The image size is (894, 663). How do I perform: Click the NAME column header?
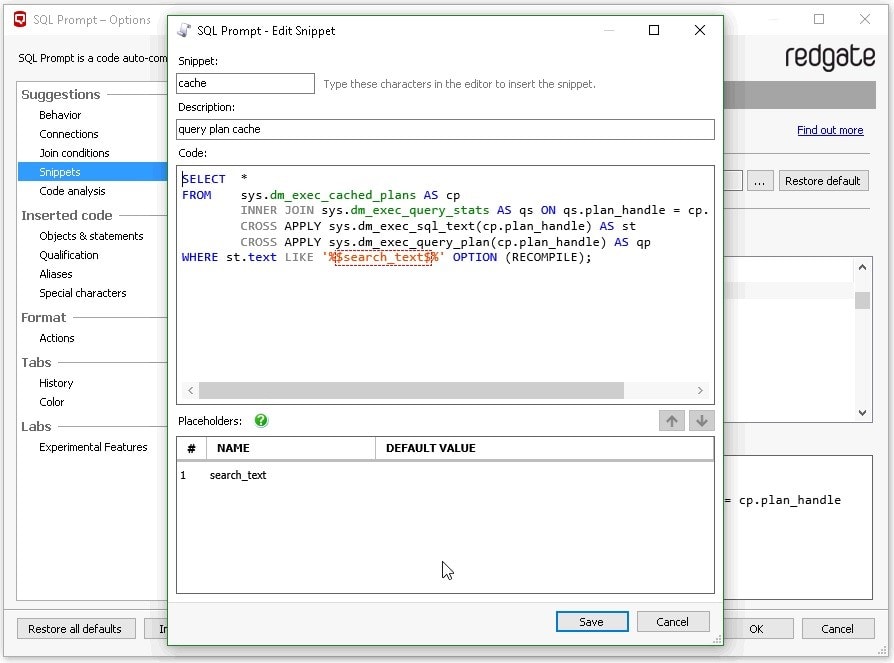click(x=291, y=448)
